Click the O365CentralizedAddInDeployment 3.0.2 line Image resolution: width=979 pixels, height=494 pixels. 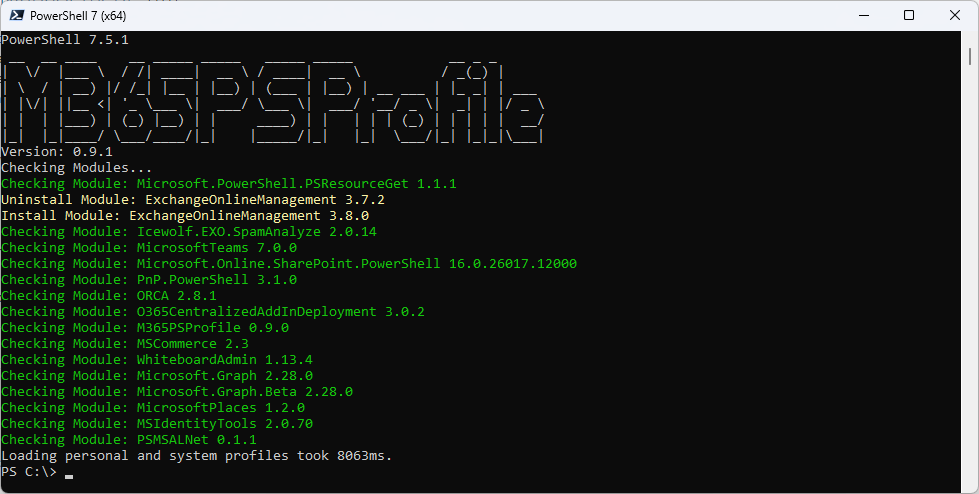click(213, 312)
